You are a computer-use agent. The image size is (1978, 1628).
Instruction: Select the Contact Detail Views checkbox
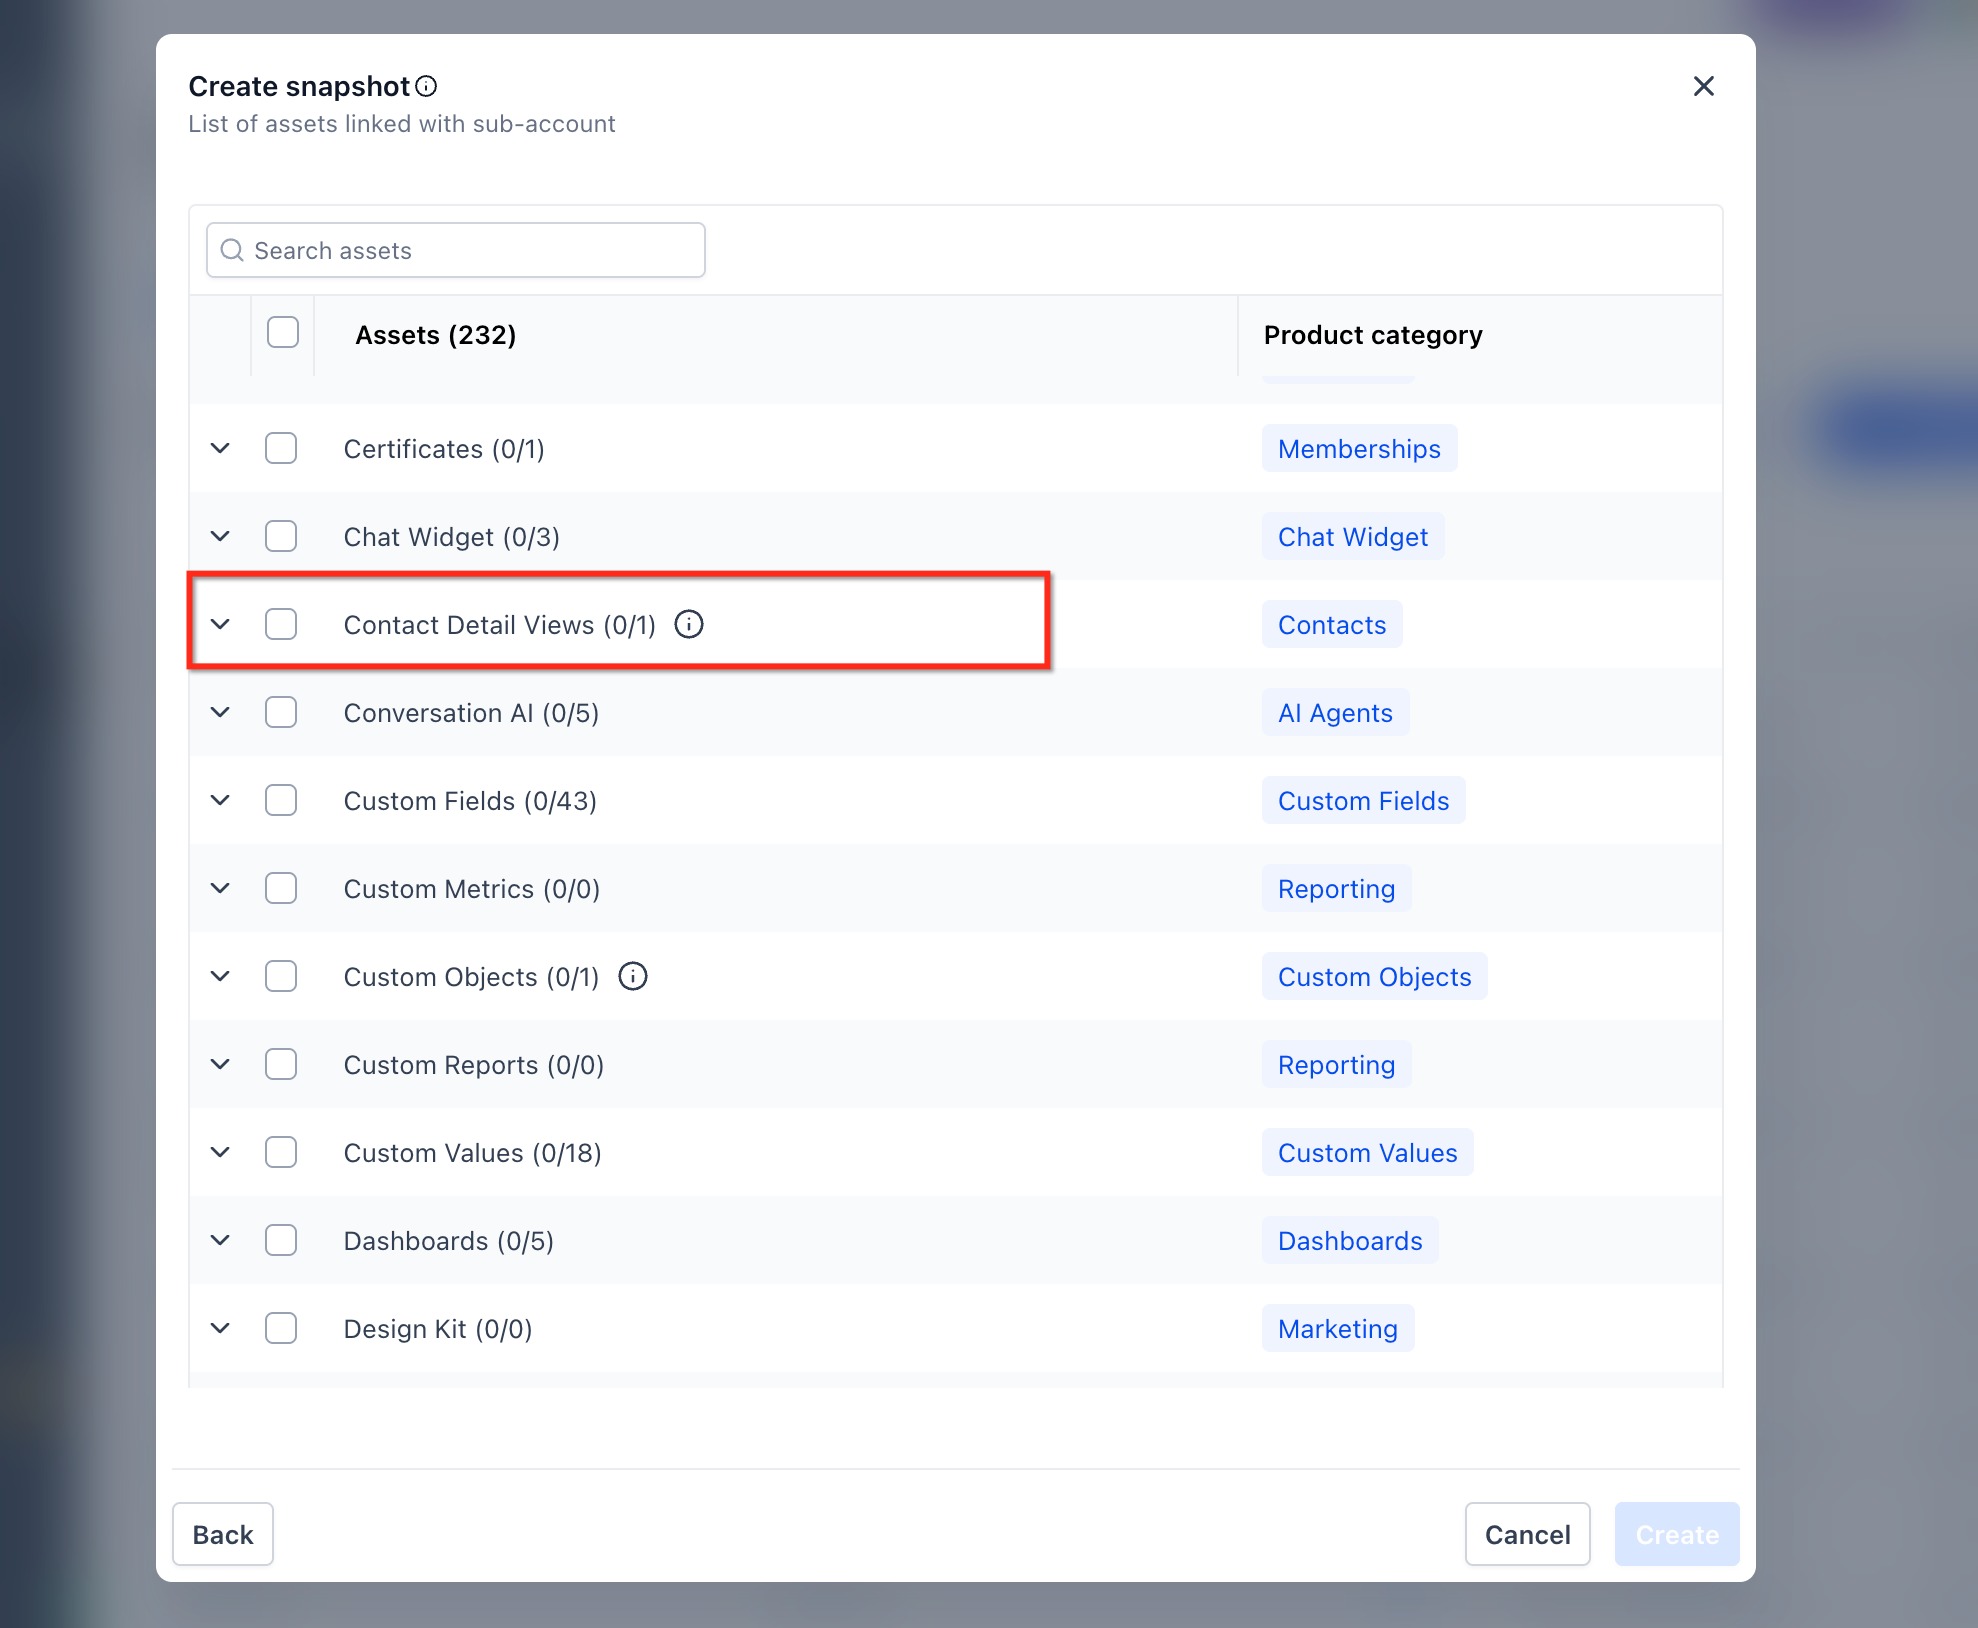[x=281, y=624]
